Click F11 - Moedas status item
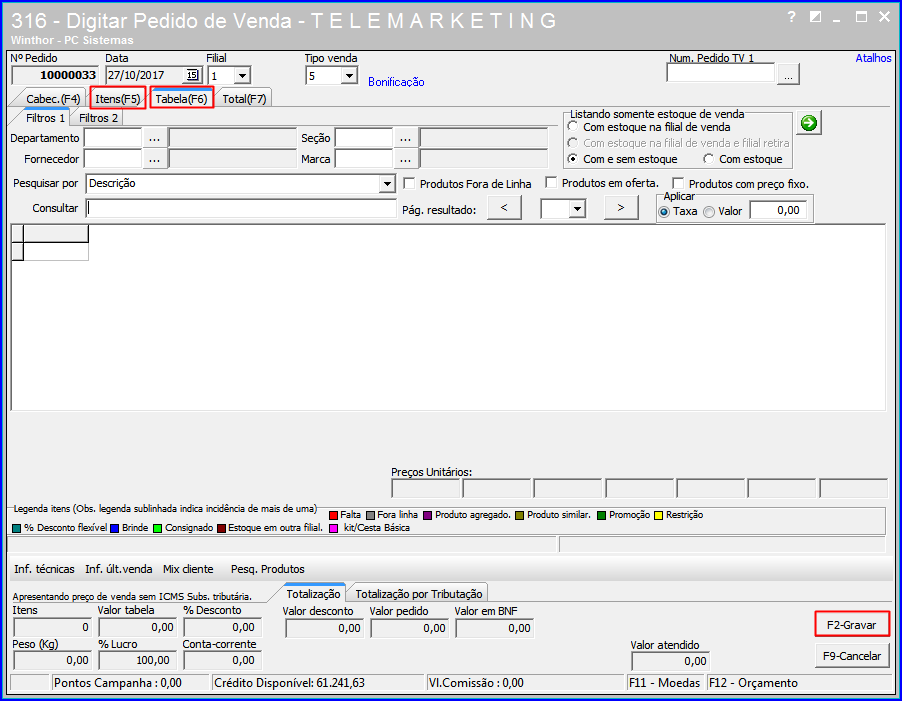Screen dimensions: 902x701 point(665,683)
